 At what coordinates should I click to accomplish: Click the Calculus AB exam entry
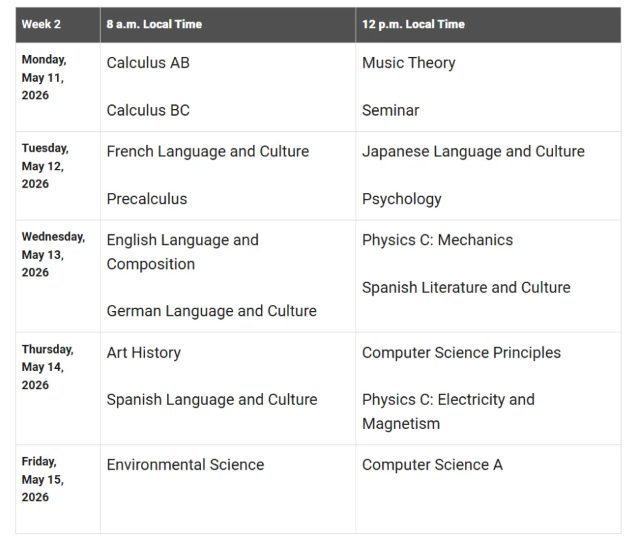tap(148, 63)
